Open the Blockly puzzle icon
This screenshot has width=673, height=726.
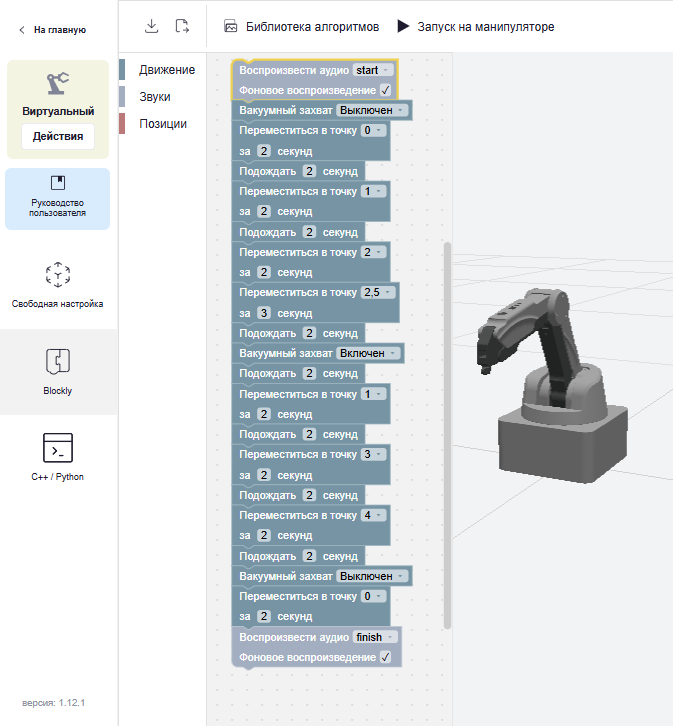click(x=58, y=361)
